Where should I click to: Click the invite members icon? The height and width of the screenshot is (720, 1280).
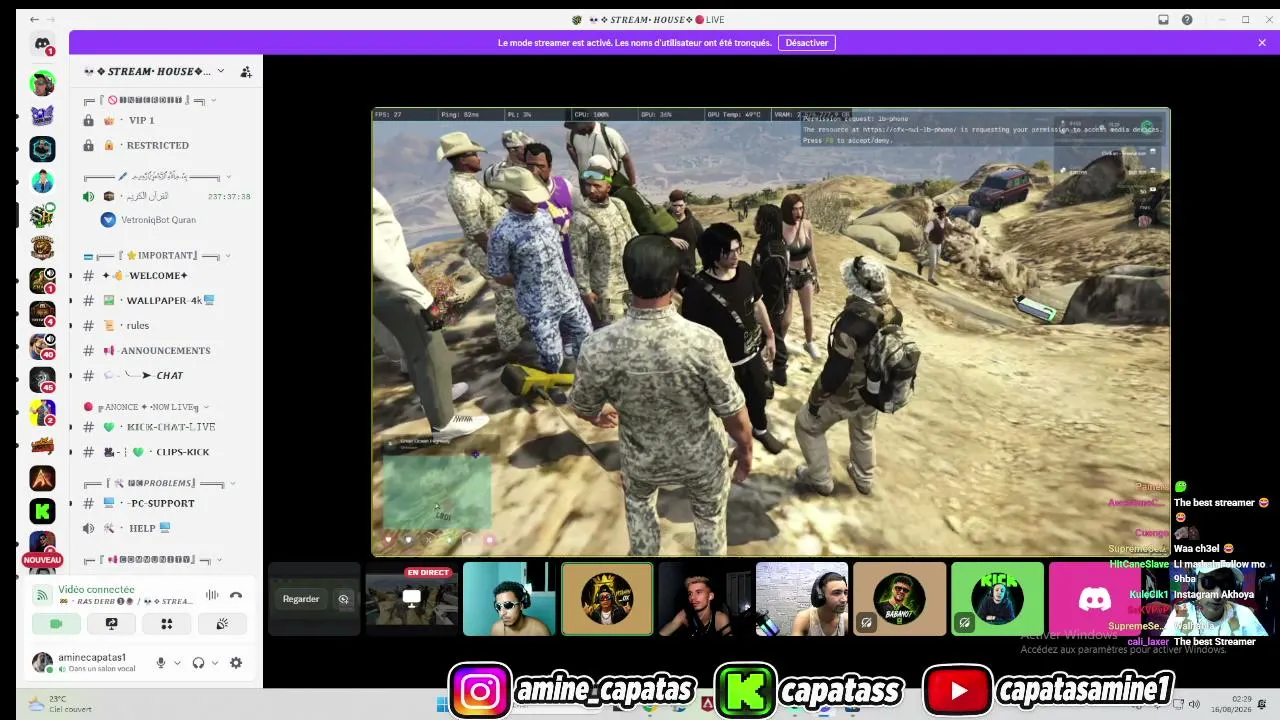tap(246, 72)
